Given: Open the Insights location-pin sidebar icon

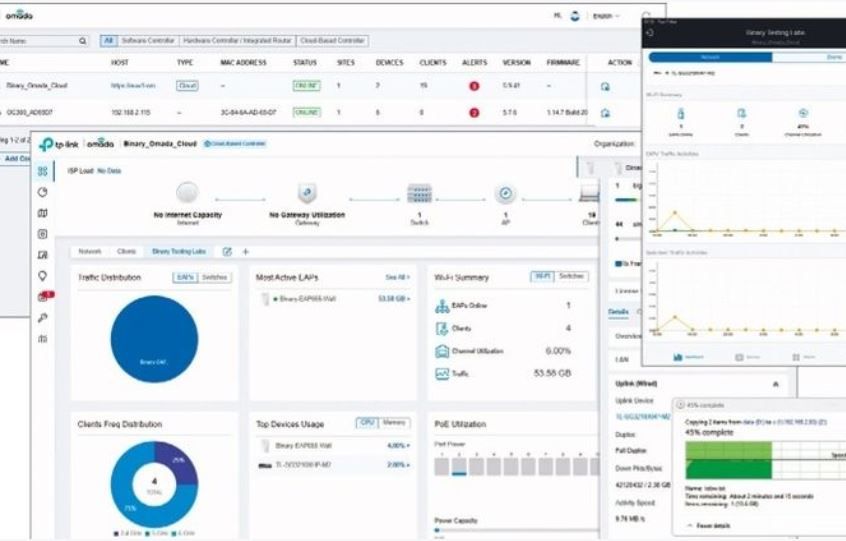Looking at the screenshot, I should click(x=43, y=276).
